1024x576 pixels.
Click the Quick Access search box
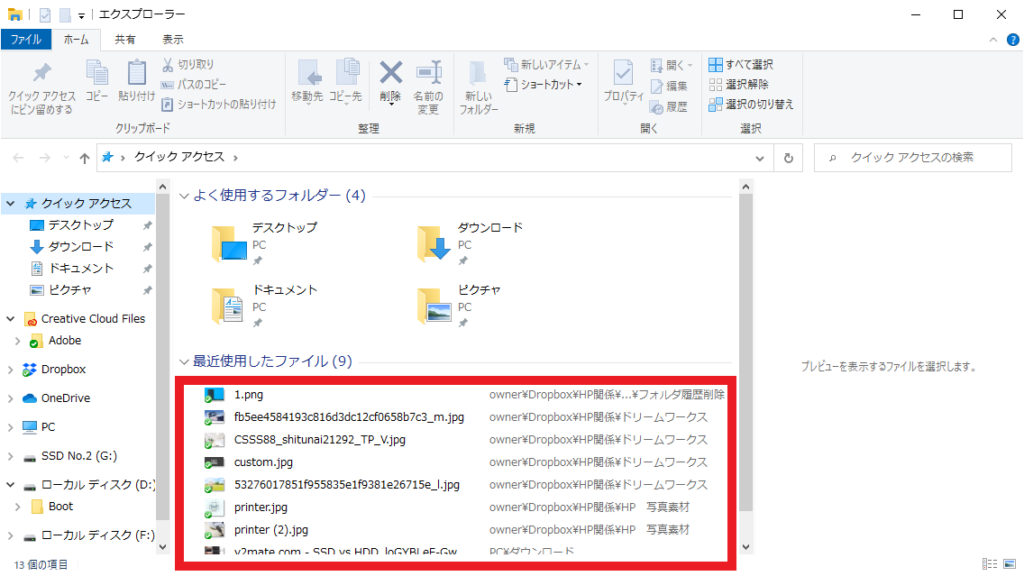pyautogui.click(x=913, y=157)
